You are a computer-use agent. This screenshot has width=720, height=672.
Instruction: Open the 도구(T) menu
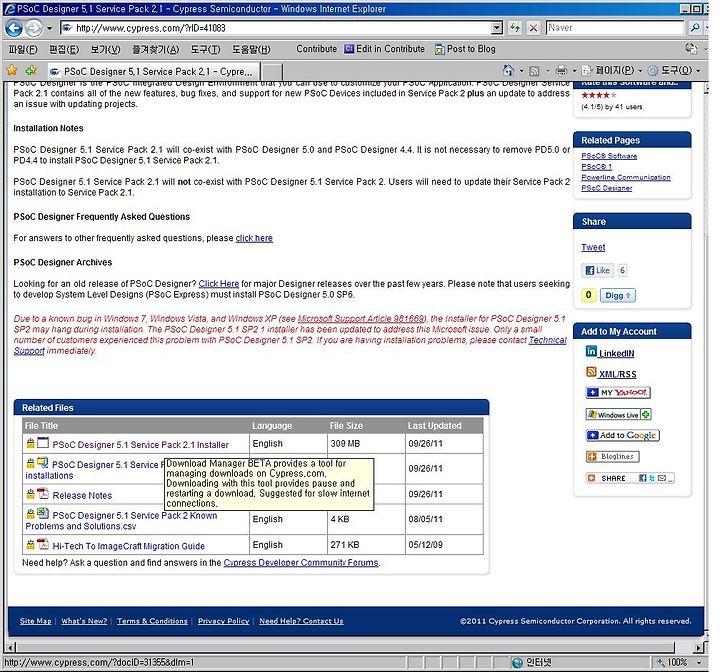click(205, 49)
